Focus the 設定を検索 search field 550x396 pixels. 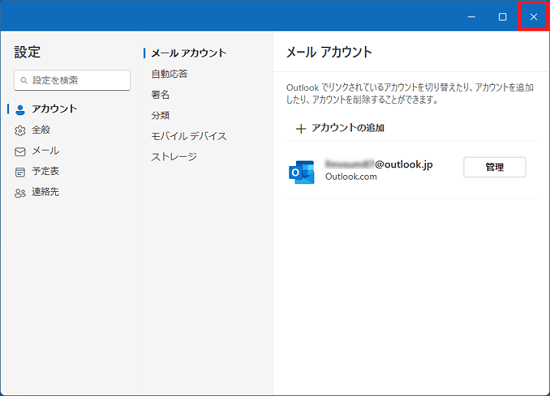tap(72, 80)
